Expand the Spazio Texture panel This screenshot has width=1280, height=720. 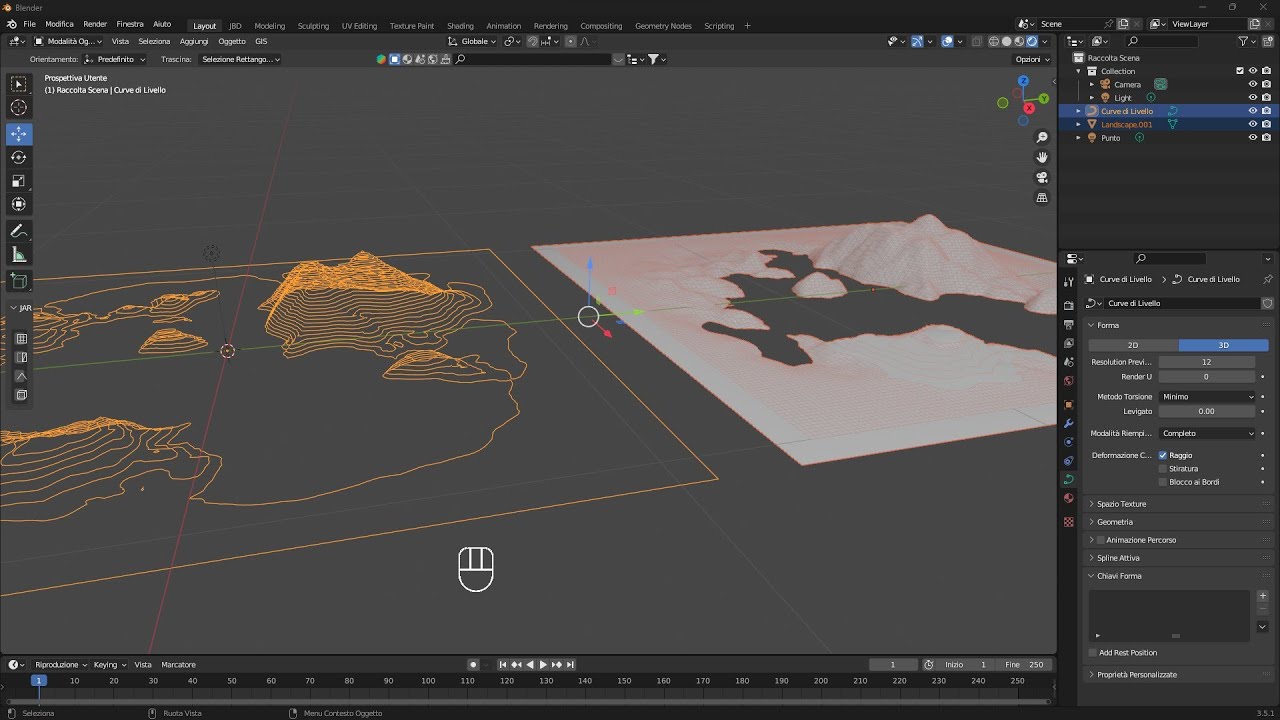pyautogui.click(x=1121, y=504)
